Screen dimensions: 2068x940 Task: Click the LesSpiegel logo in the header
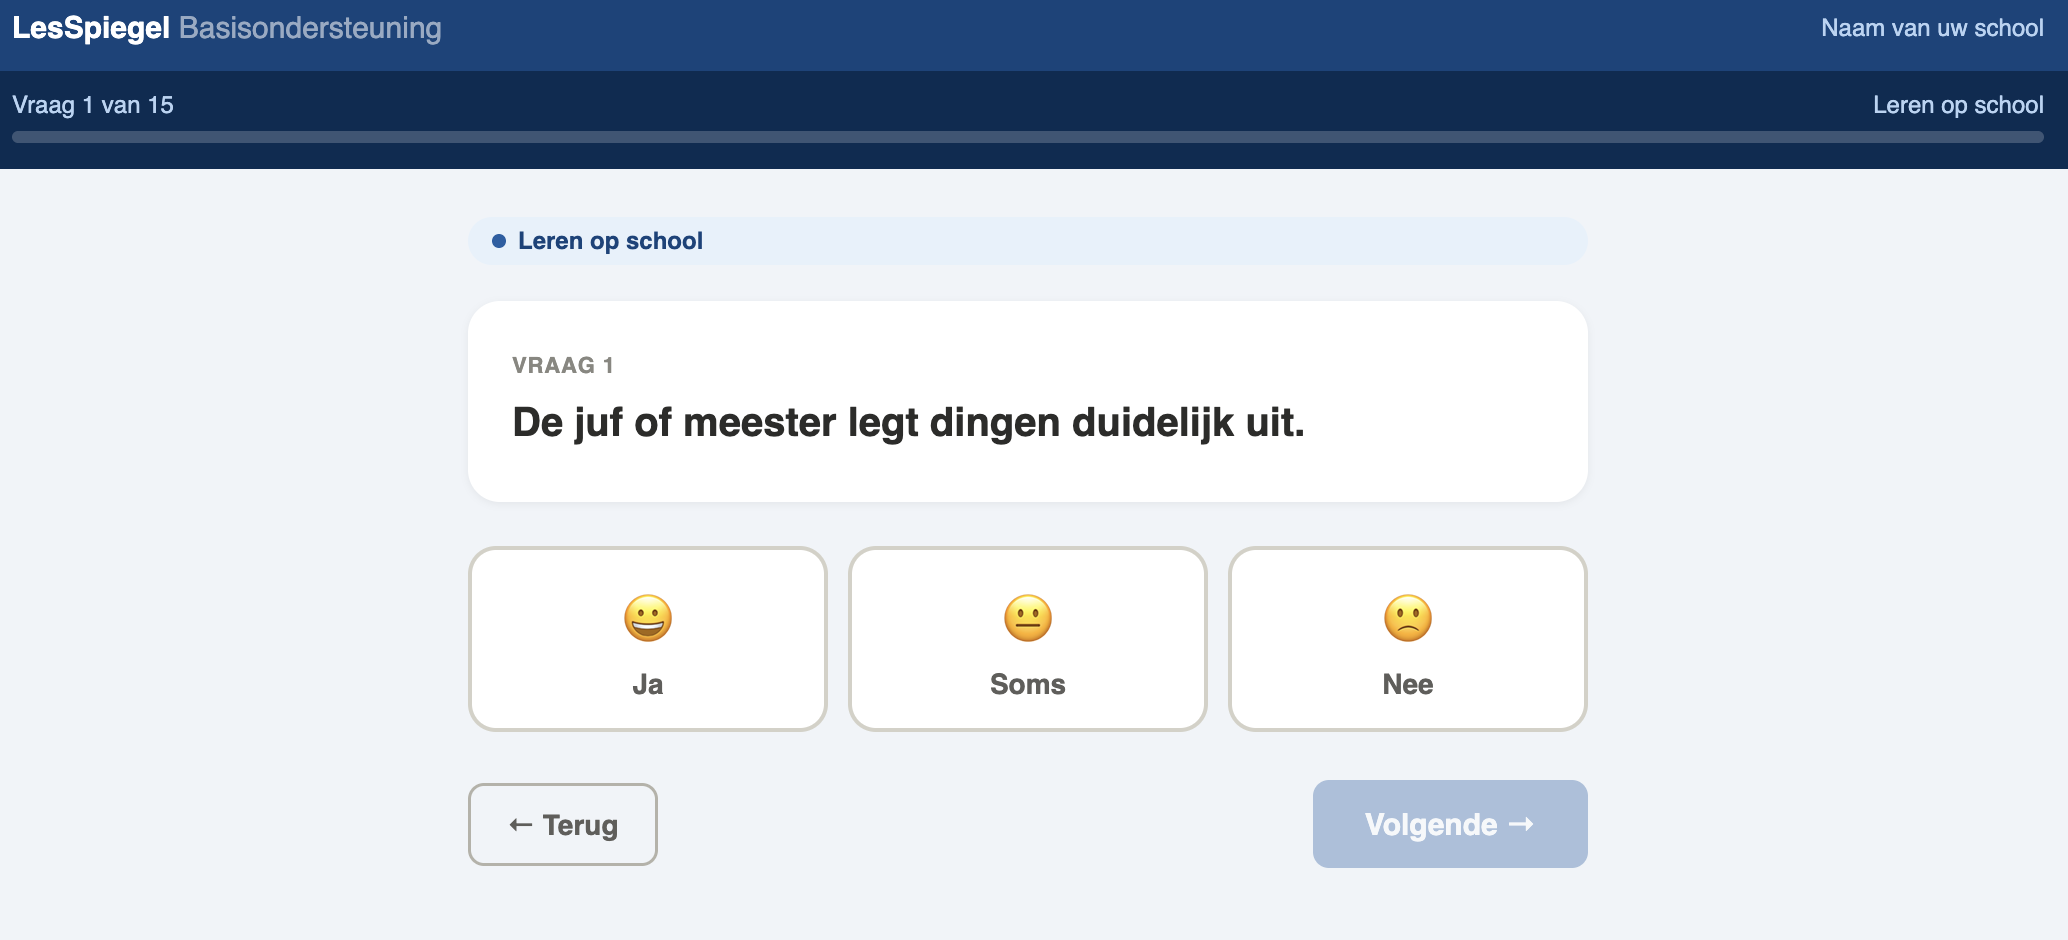coord(91,28)
